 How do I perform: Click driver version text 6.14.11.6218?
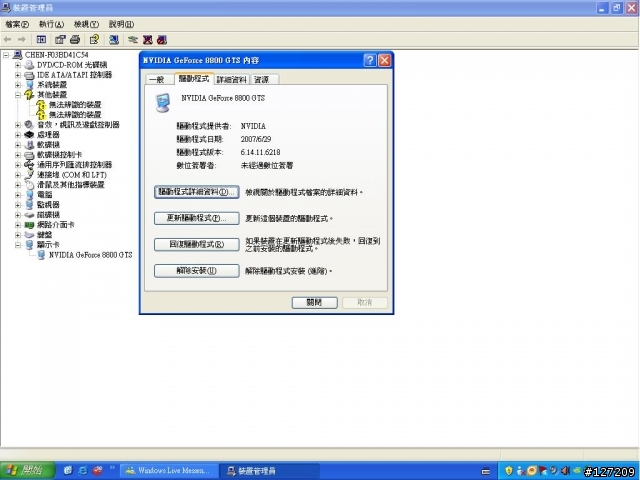(260, 152)
